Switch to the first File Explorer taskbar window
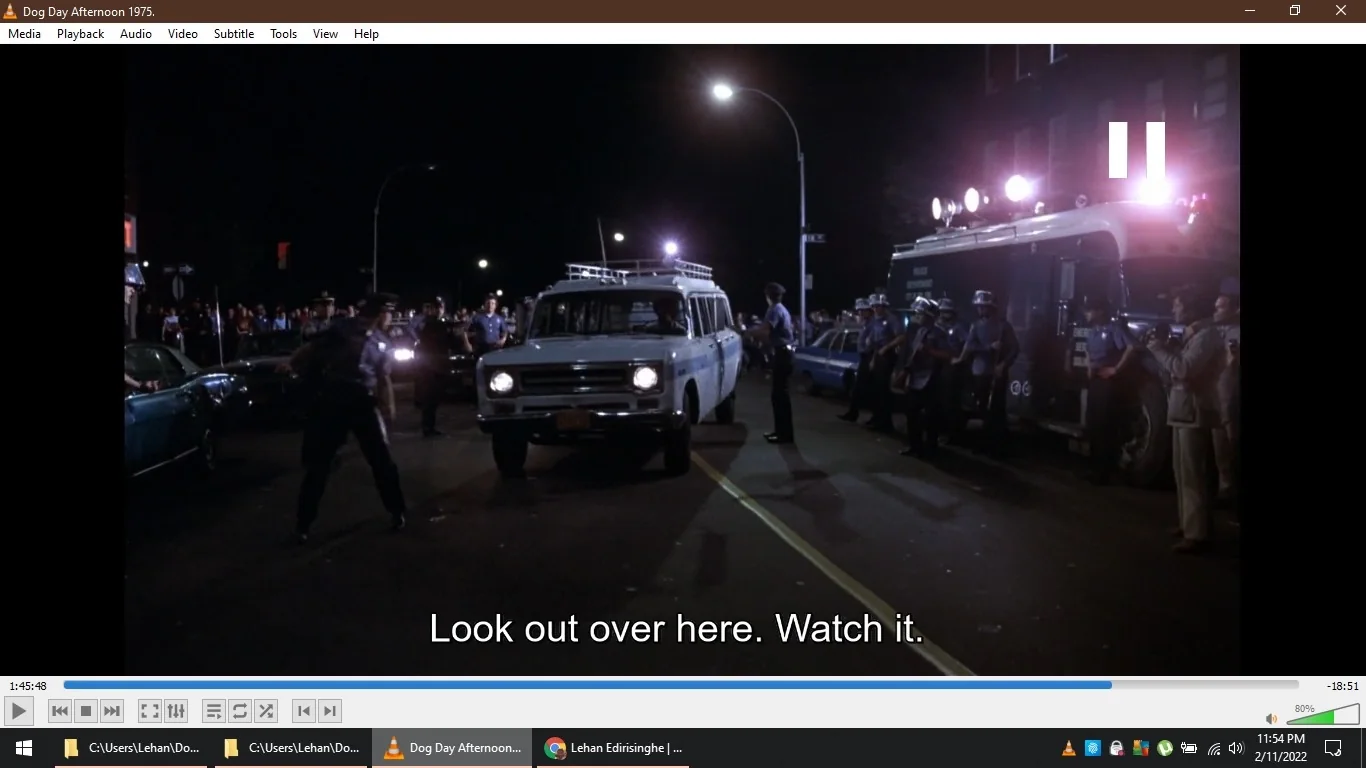The image size is (1366, 768). click(132, 748)
